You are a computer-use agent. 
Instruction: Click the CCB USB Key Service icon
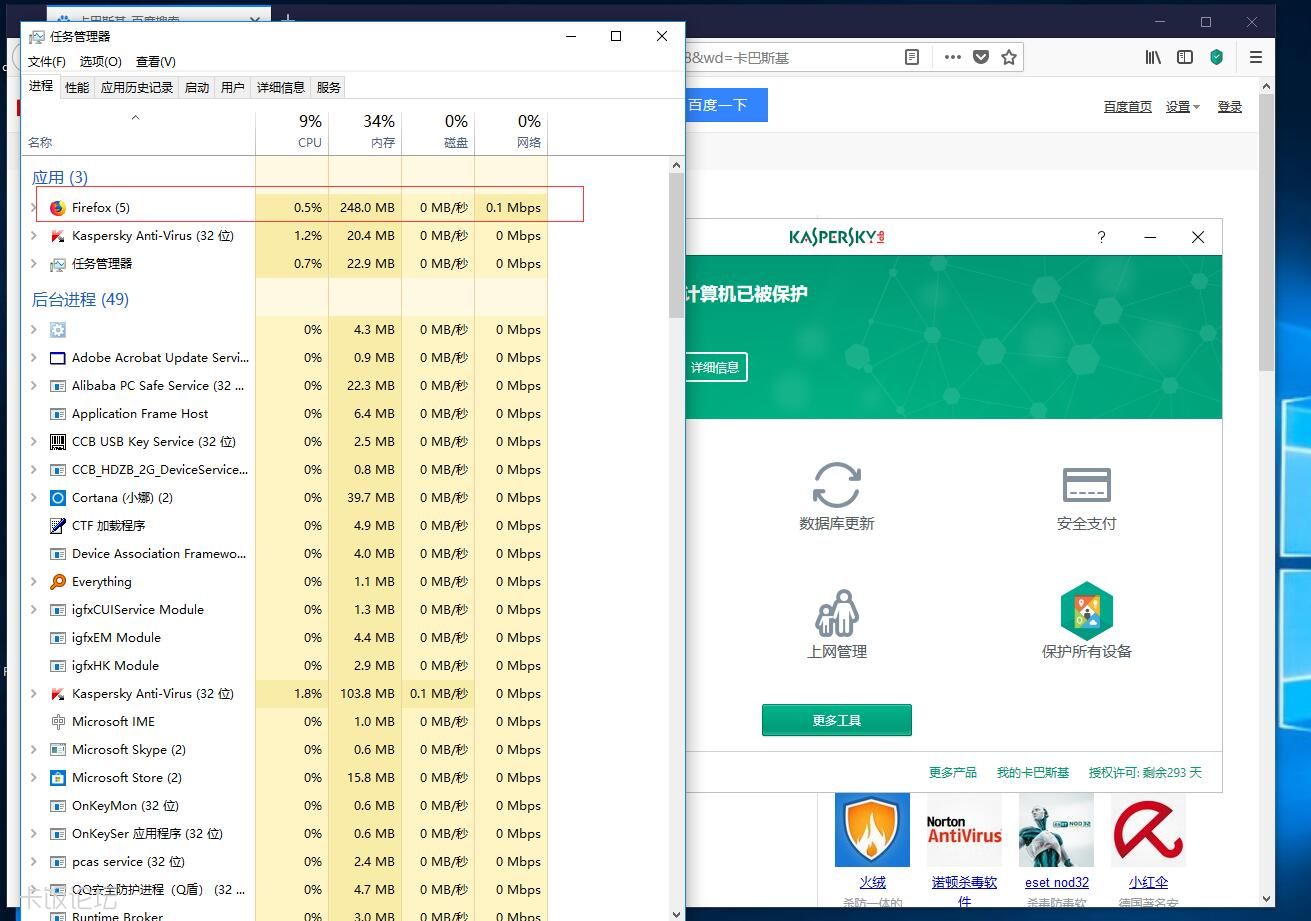pos(58,442)
